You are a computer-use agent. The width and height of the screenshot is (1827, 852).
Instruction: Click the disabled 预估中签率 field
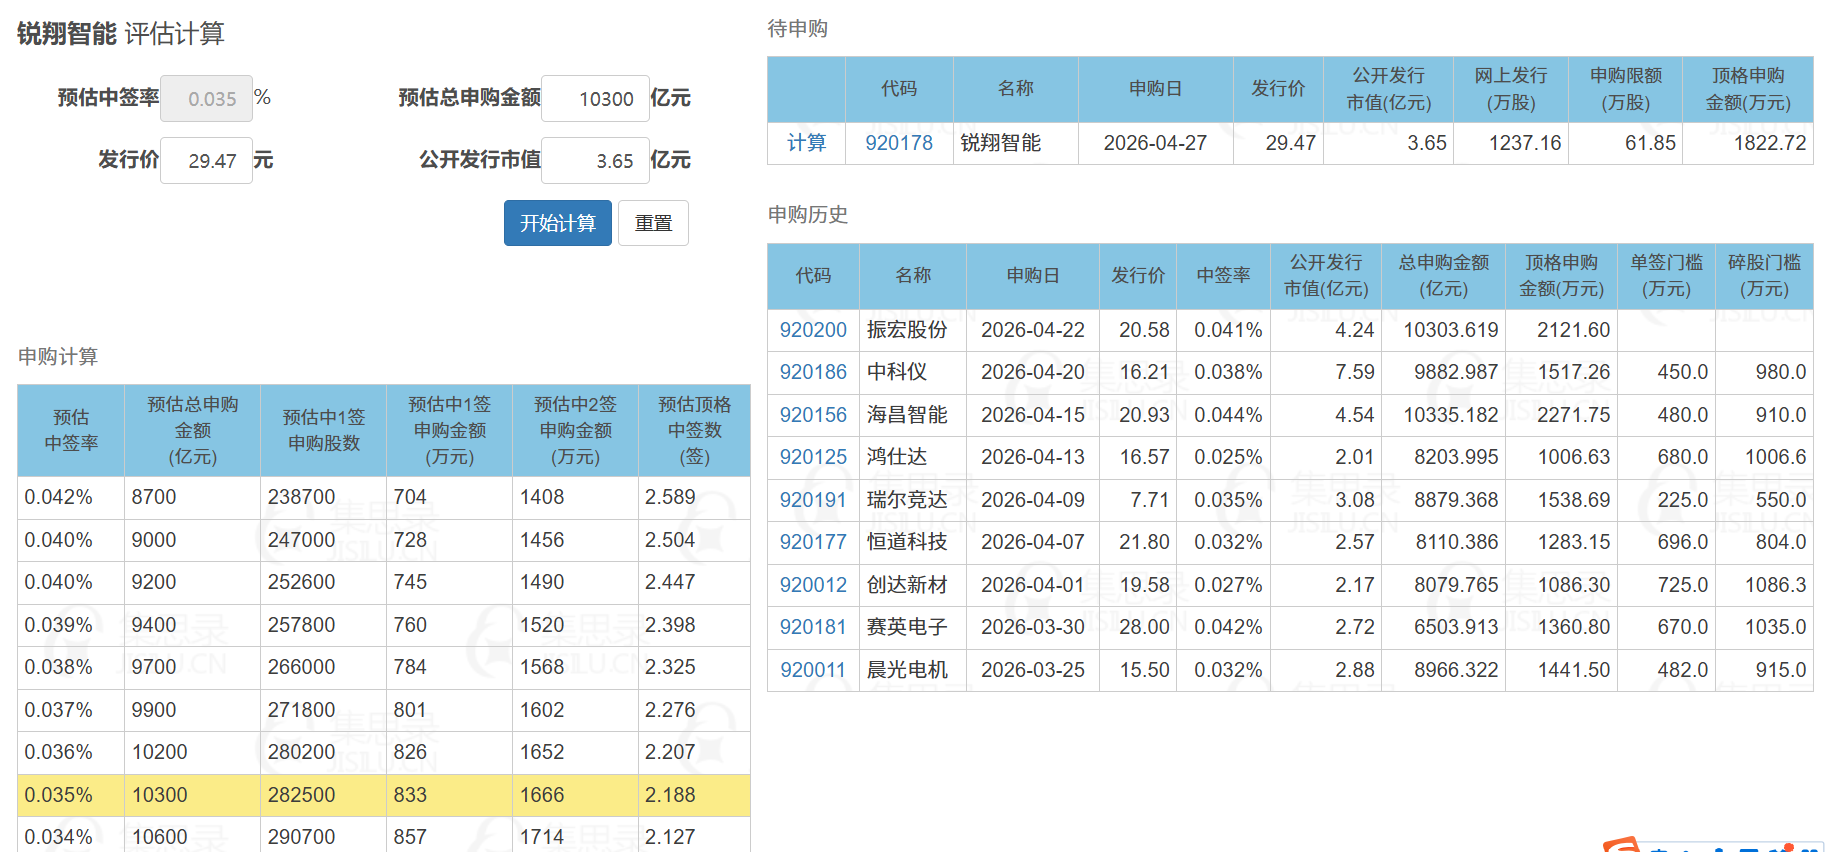point(207,99)
